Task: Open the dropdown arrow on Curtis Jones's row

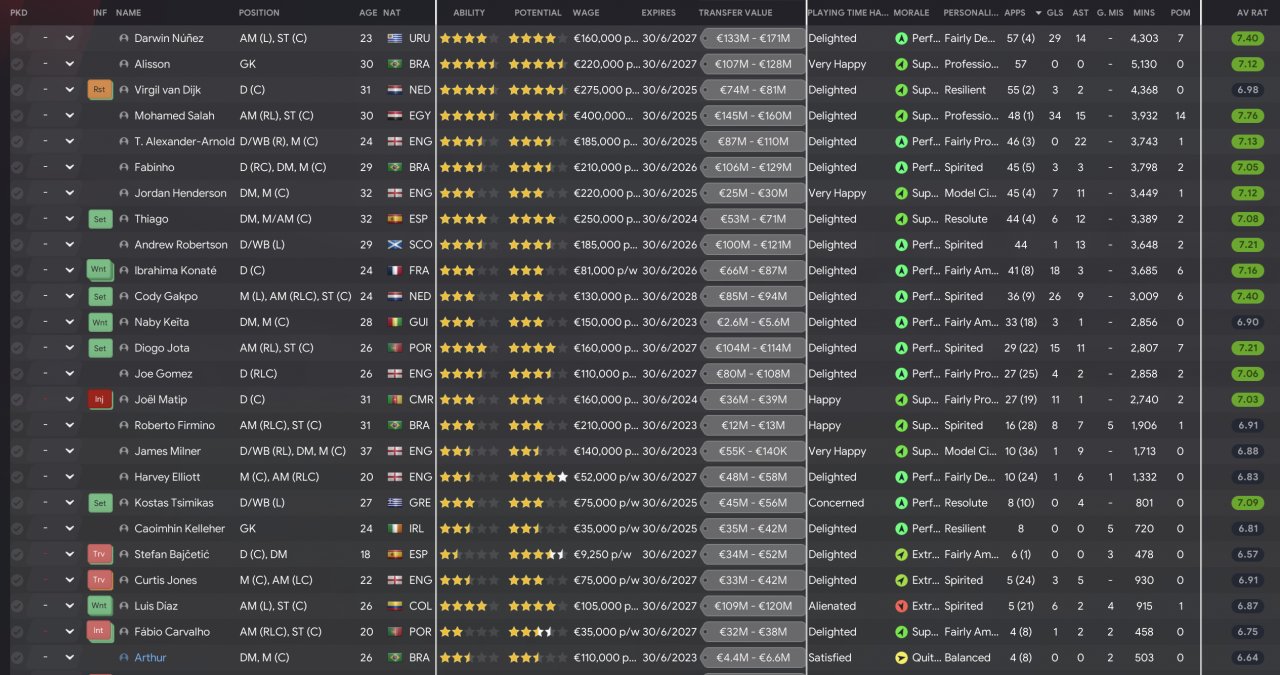Action: [x=70, y=580]
